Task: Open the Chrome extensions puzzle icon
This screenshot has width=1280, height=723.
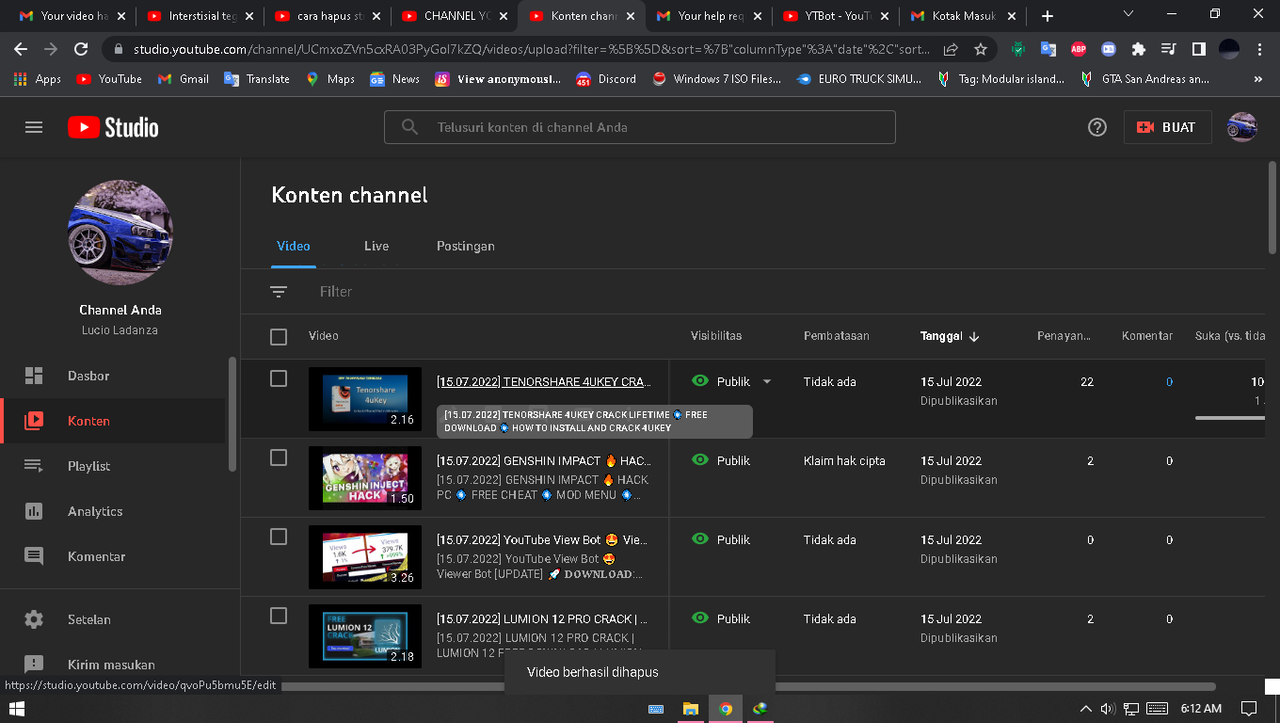Action: click(1138, 49)
